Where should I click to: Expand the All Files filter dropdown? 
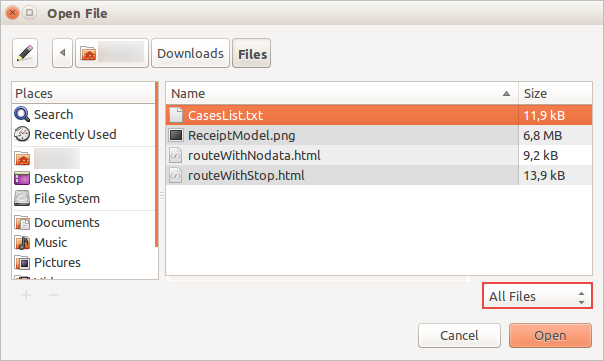(537, 296)
